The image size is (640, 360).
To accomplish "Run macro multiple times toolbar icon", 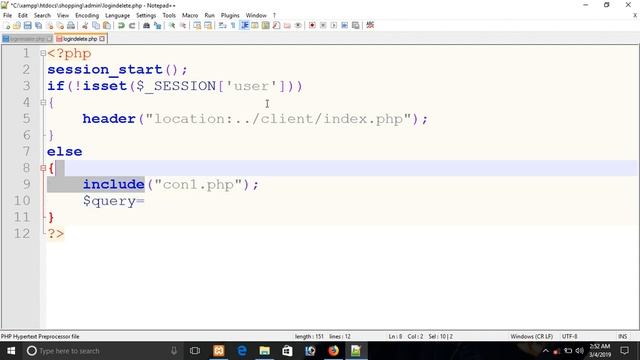I will [x=344, y=25].
